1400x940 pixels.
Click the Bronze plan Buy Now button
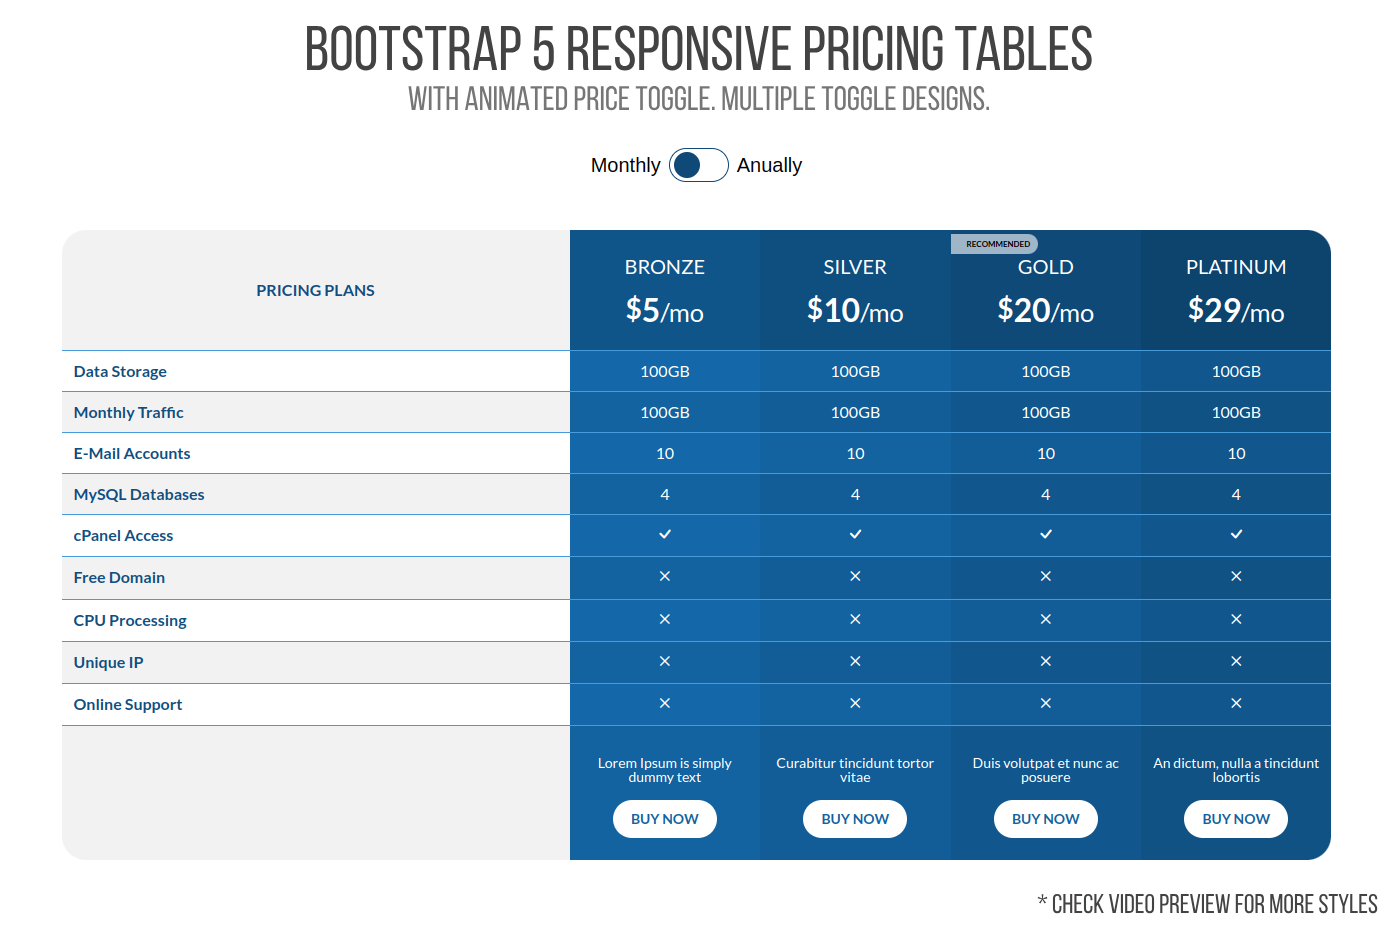[x=665, y=819]
